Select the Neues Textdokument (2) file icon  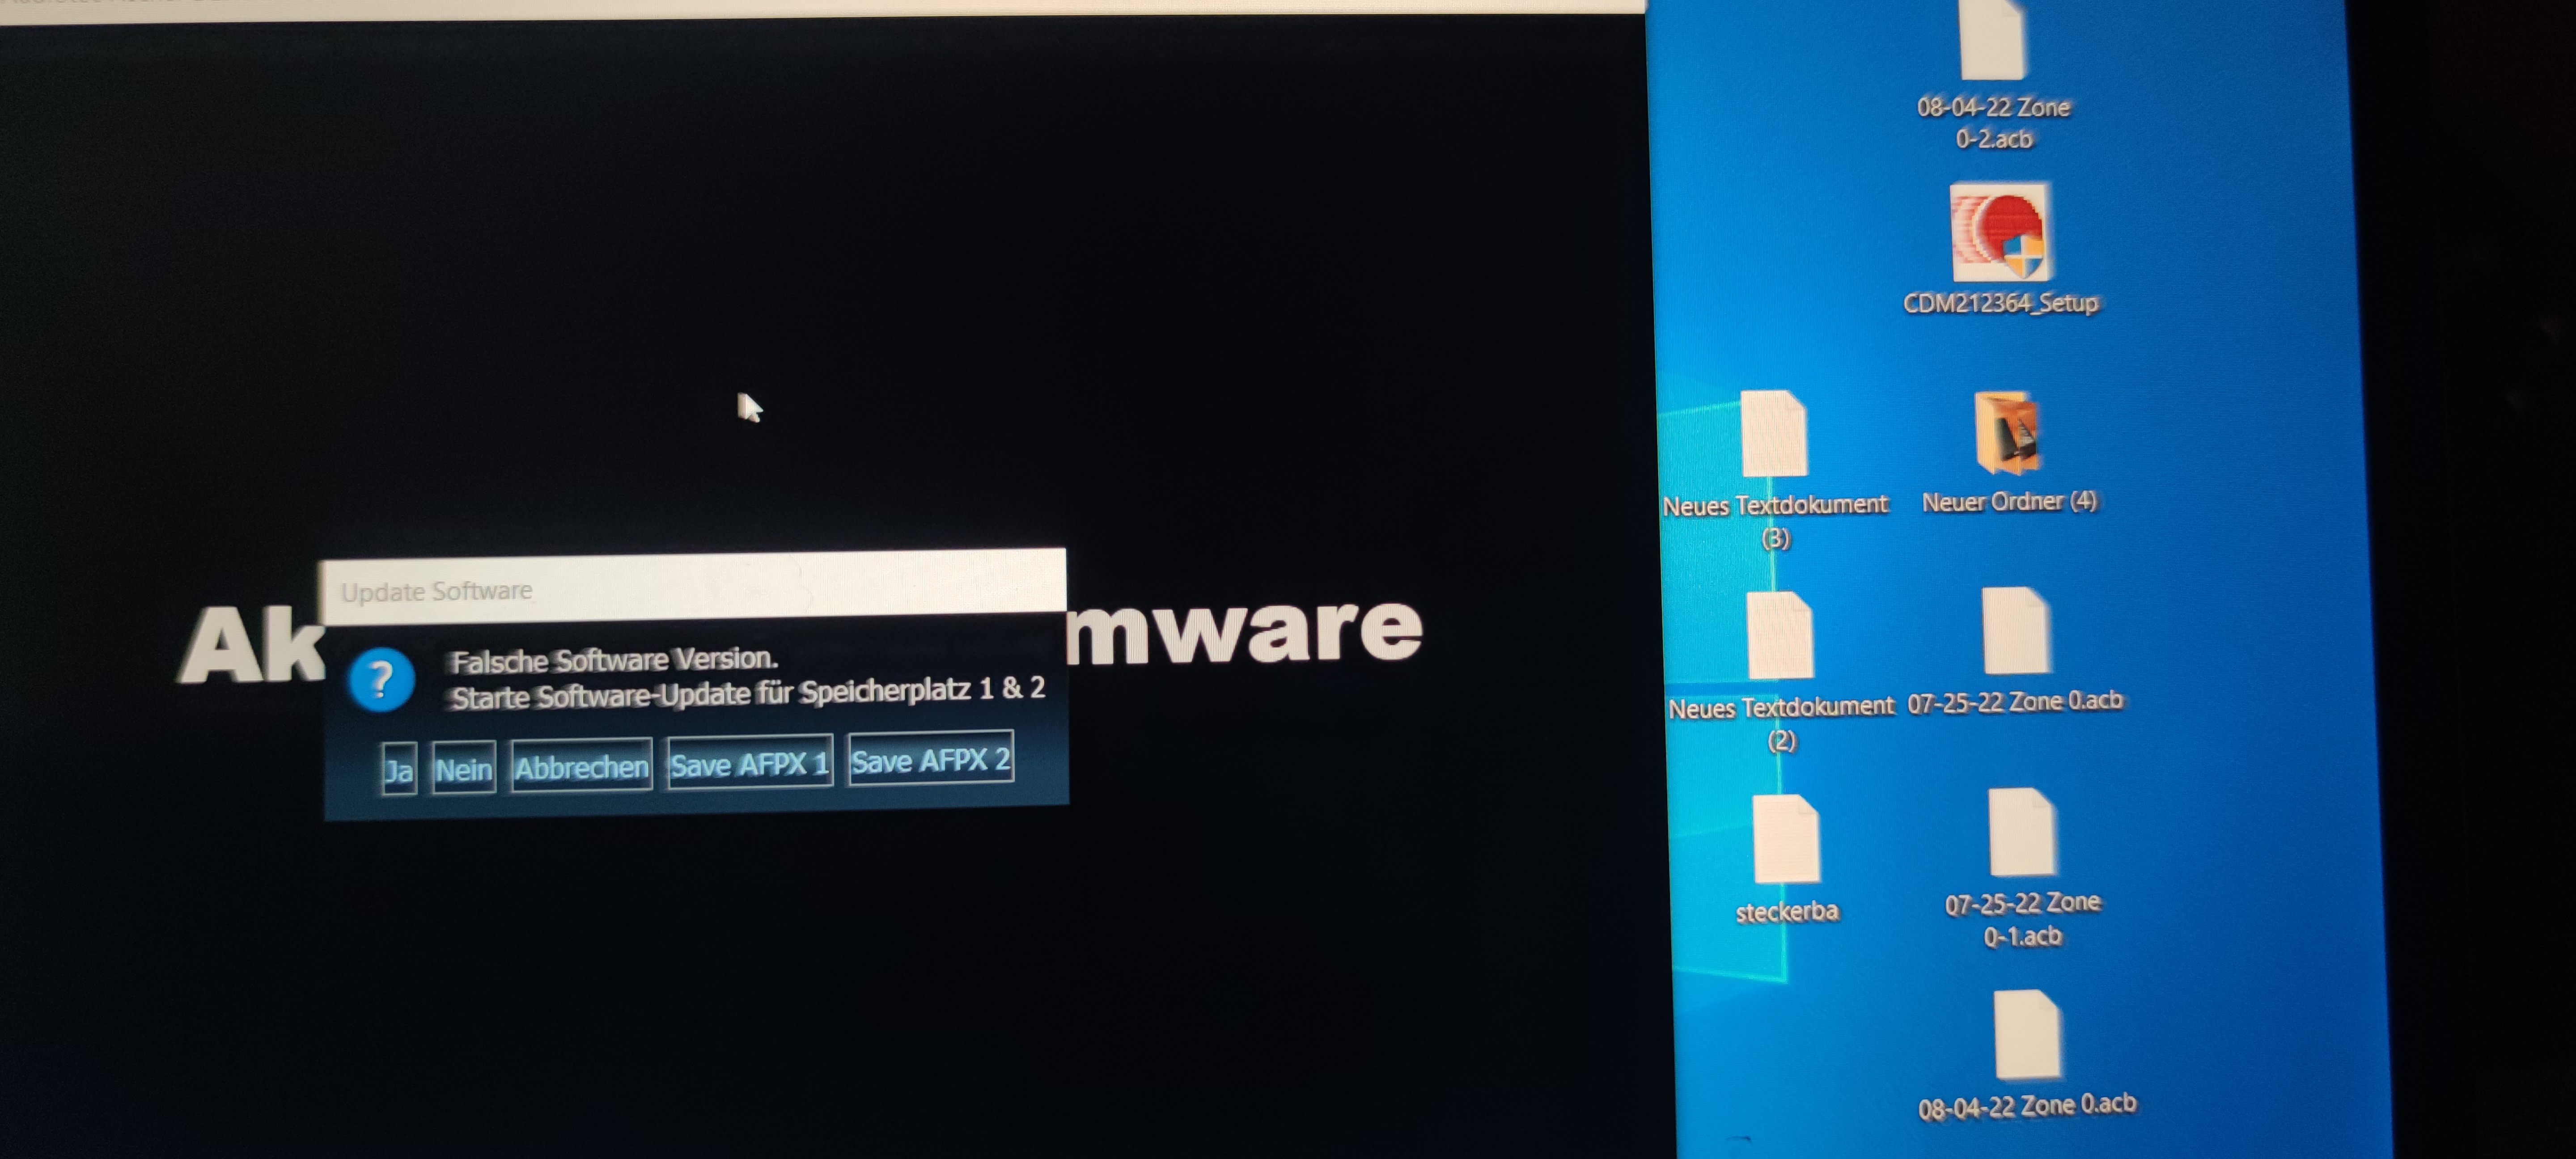click(x=1780, y=634)
